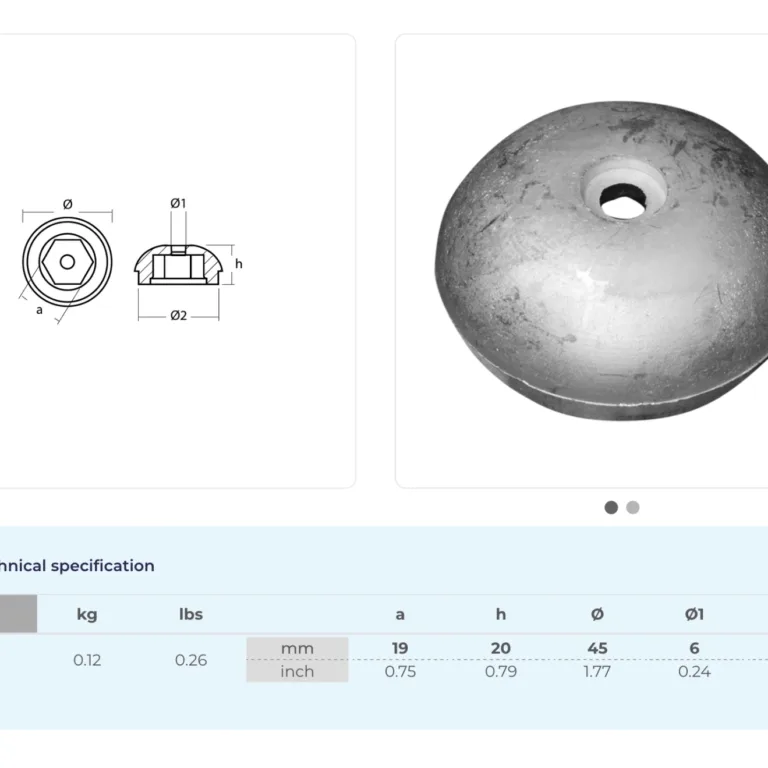Click the gray header cell left of kg
768x768 pixels.
point(18,614)
